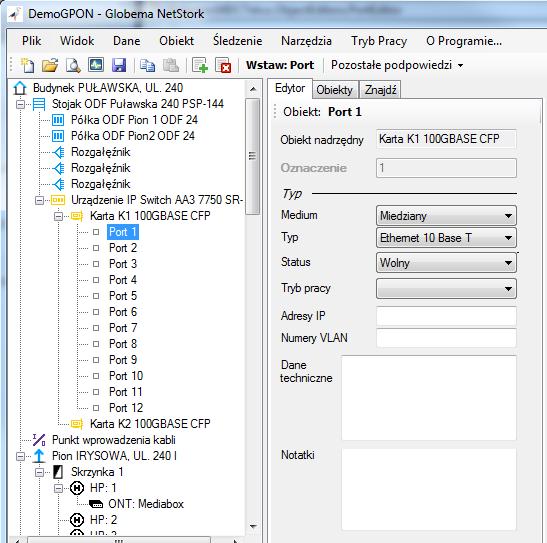The height and width of the screenshot is (543, 547).
Task: Collapse the Pion IRYSOWA tree node
Action: [x=21, y=456]
